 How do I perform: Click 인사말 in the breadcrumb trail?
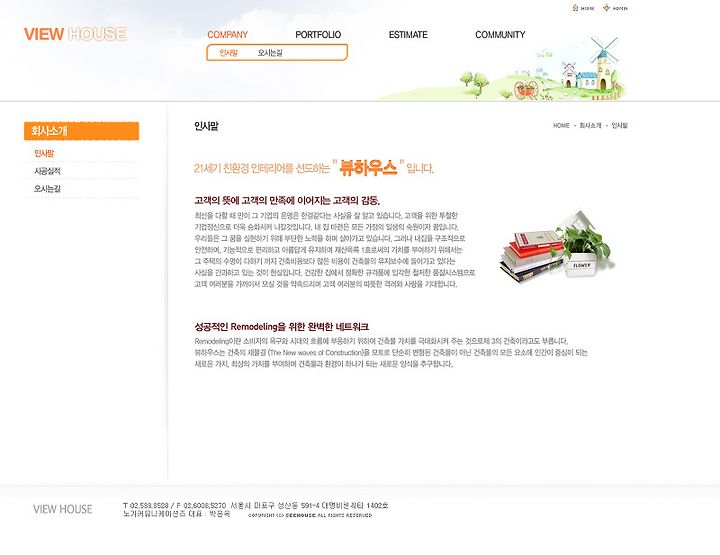pyautogui.click(x=619, y=125)
